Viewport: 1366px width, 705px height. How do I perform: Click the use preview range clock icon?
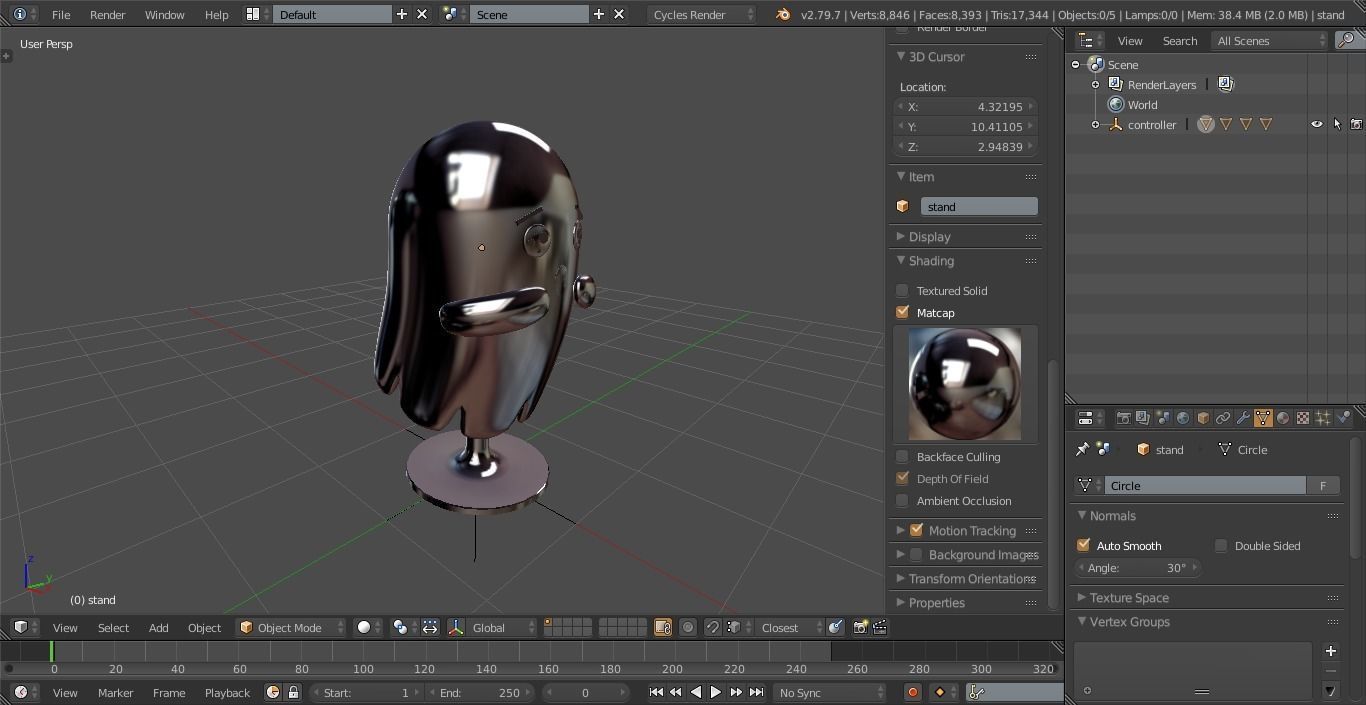coord(273,692)
